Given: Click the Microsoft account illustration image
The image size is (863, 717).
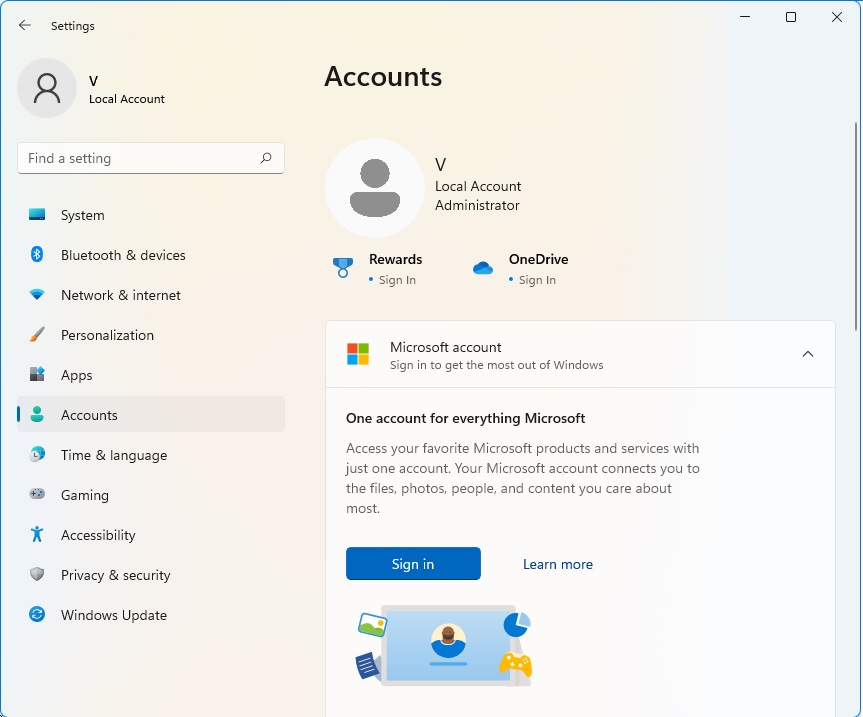Looking at the screenshot, I should coord(444,647).
